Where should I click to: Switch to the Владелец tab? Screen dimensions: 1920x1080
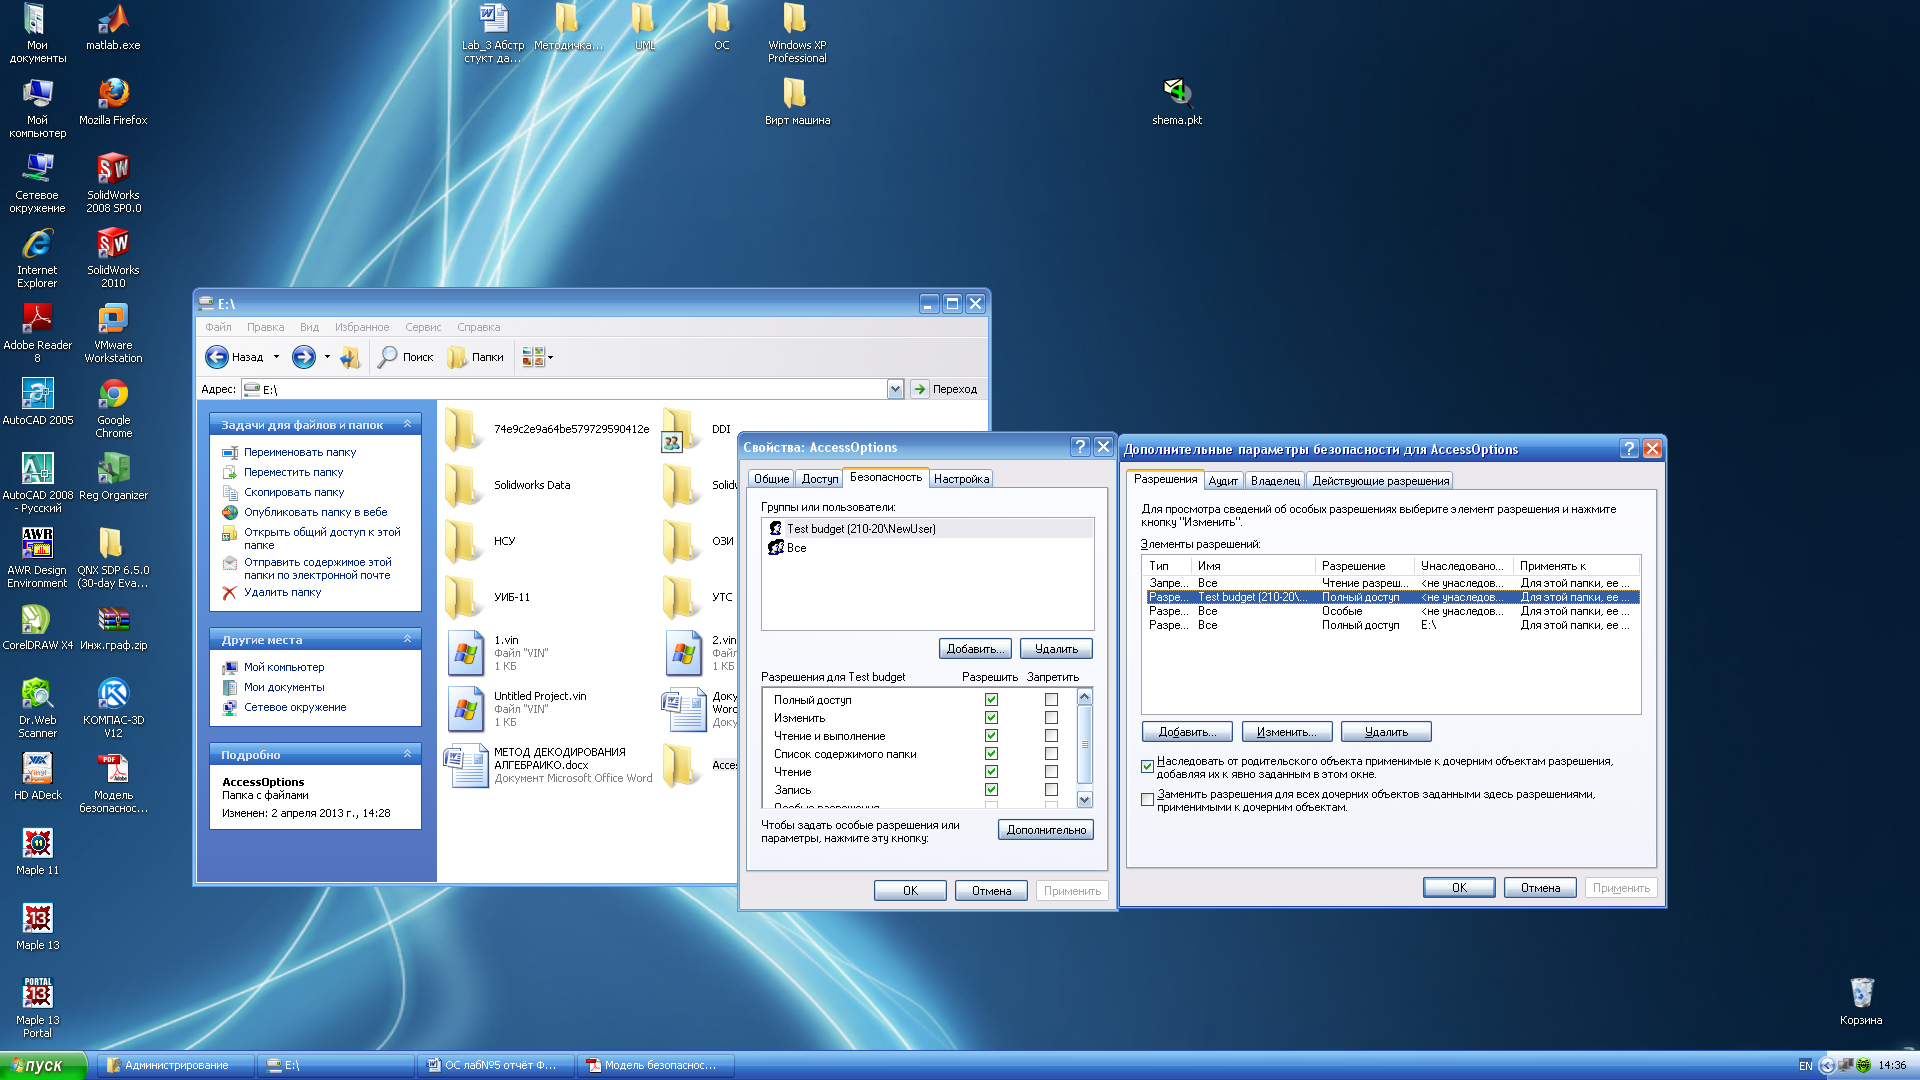(1275, 481)
